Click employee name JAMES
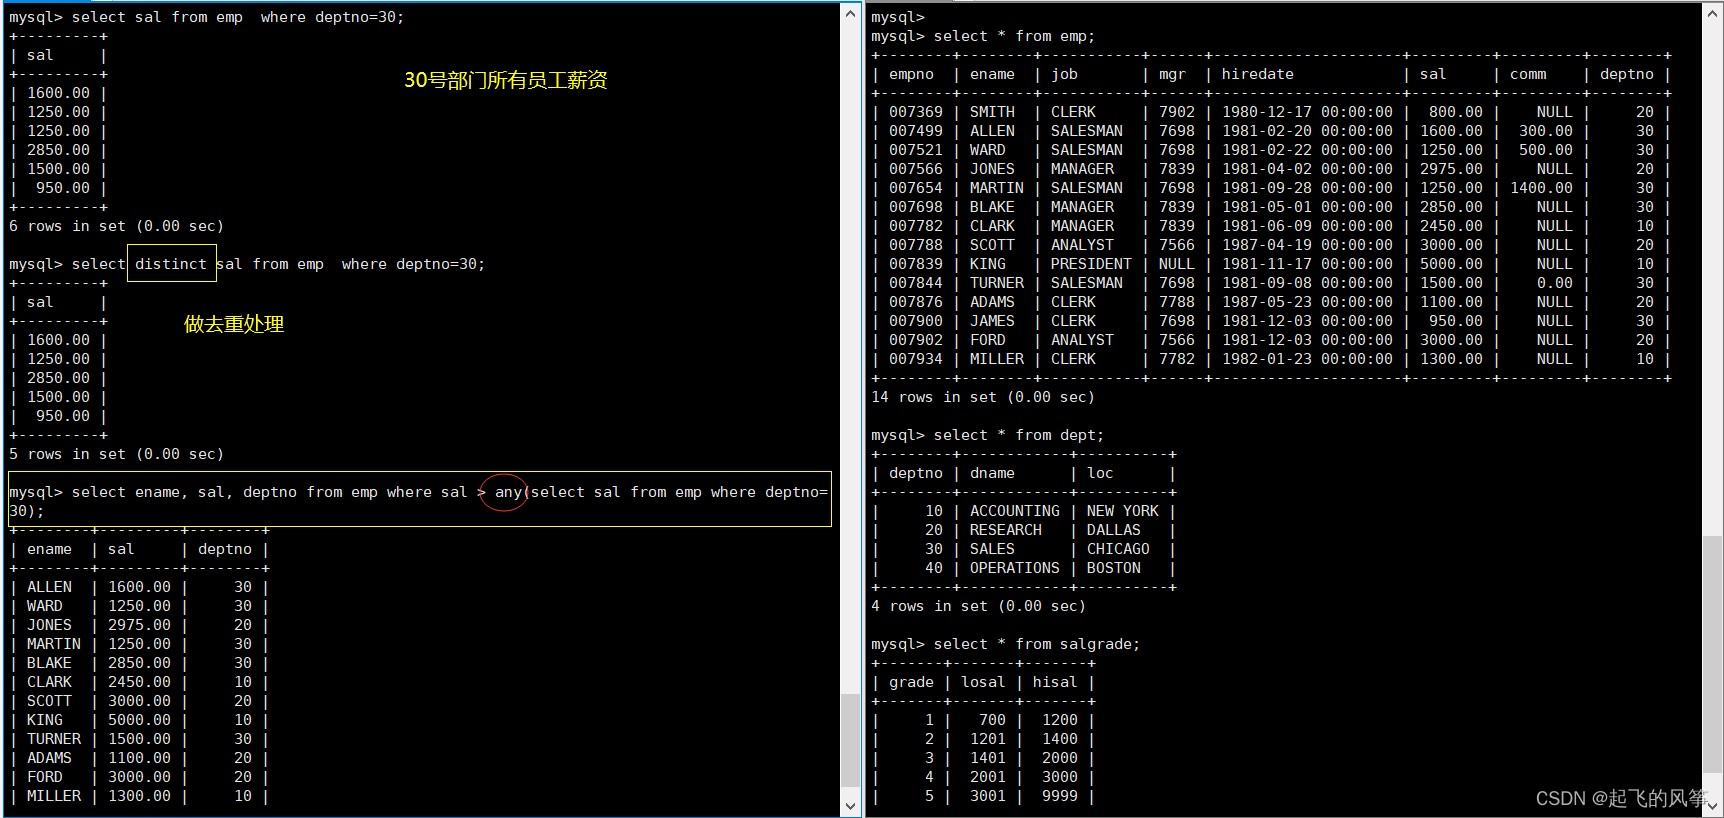Screen dimensions: 1724x818 coord(992,321)
